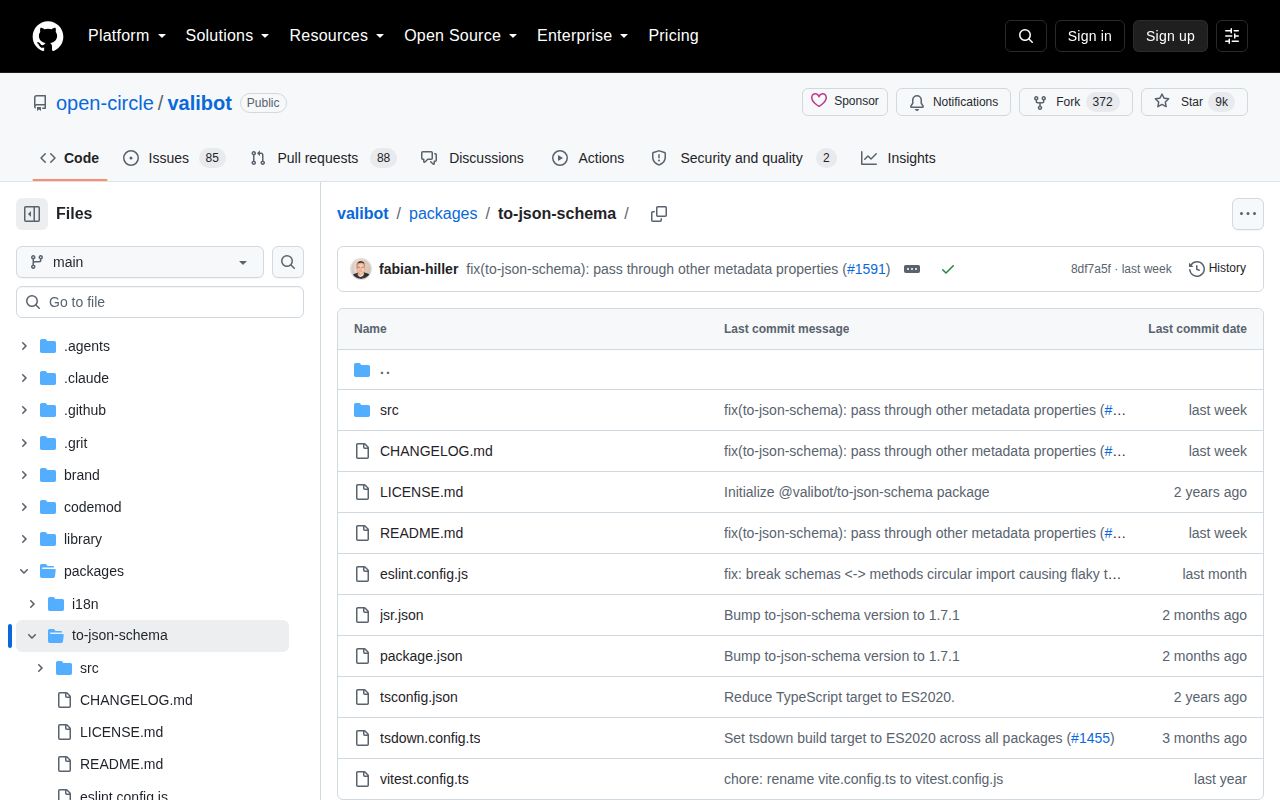
Task: Click the Sponsor heart button
Action: coord(845,102)
